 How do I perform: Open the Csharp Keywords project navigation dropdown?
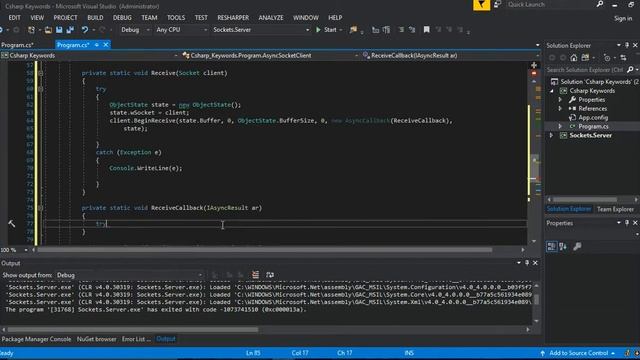(90, 56)
